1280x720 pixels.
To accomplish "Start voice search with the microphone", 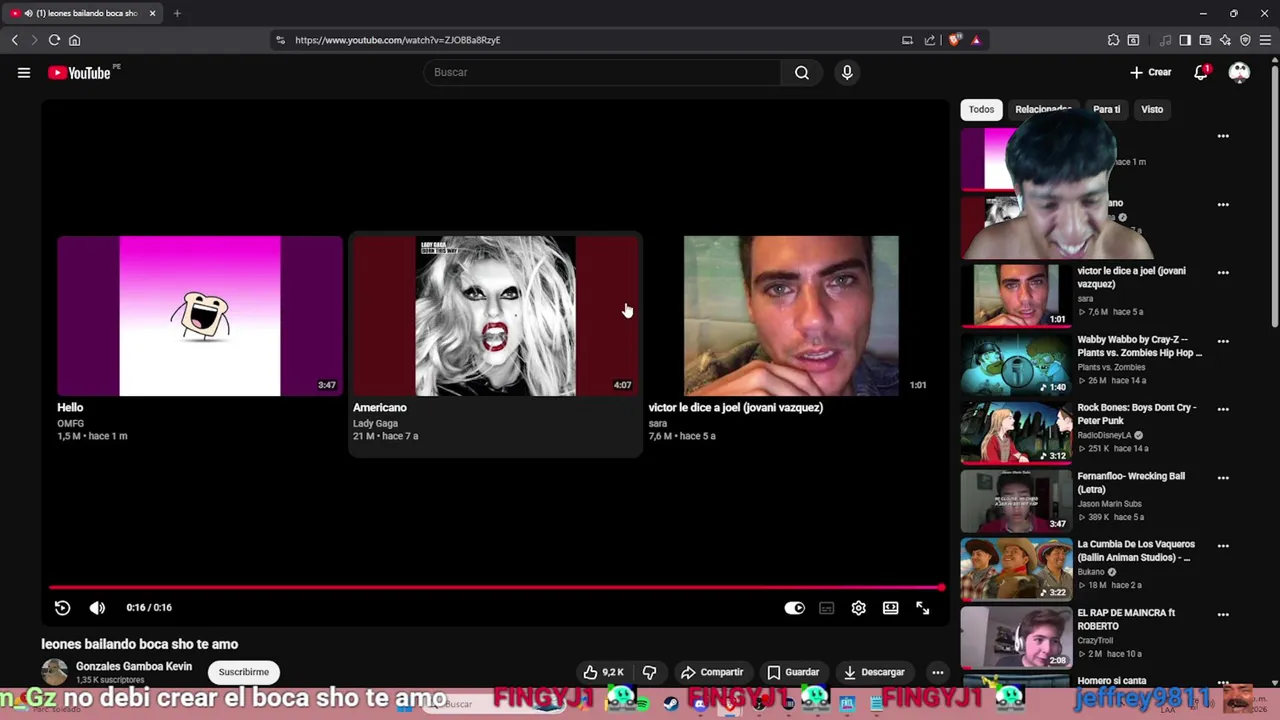I will tap(847, 72).
